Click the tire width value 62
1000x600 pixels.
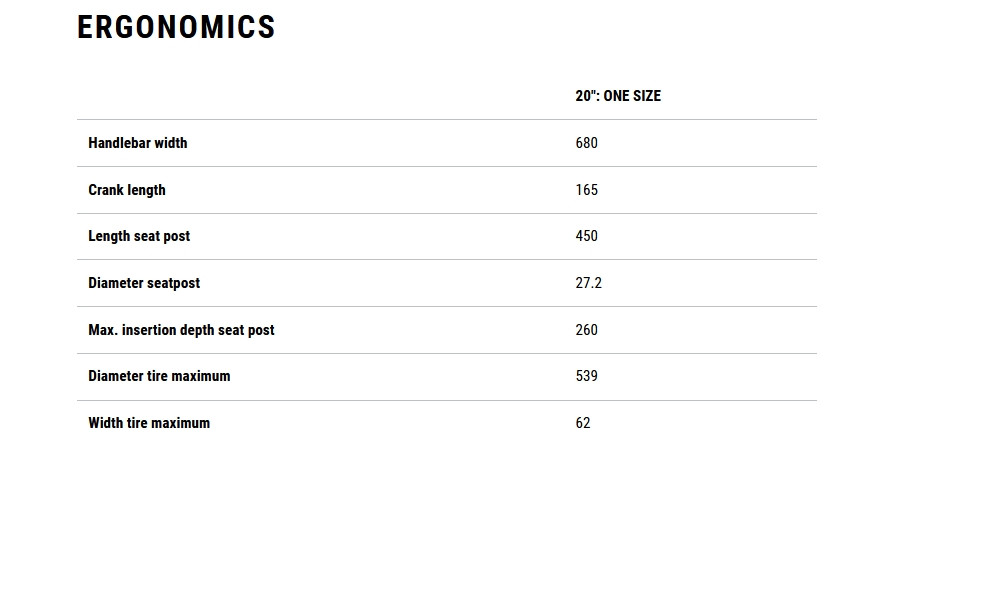click(x=583, y=423)
